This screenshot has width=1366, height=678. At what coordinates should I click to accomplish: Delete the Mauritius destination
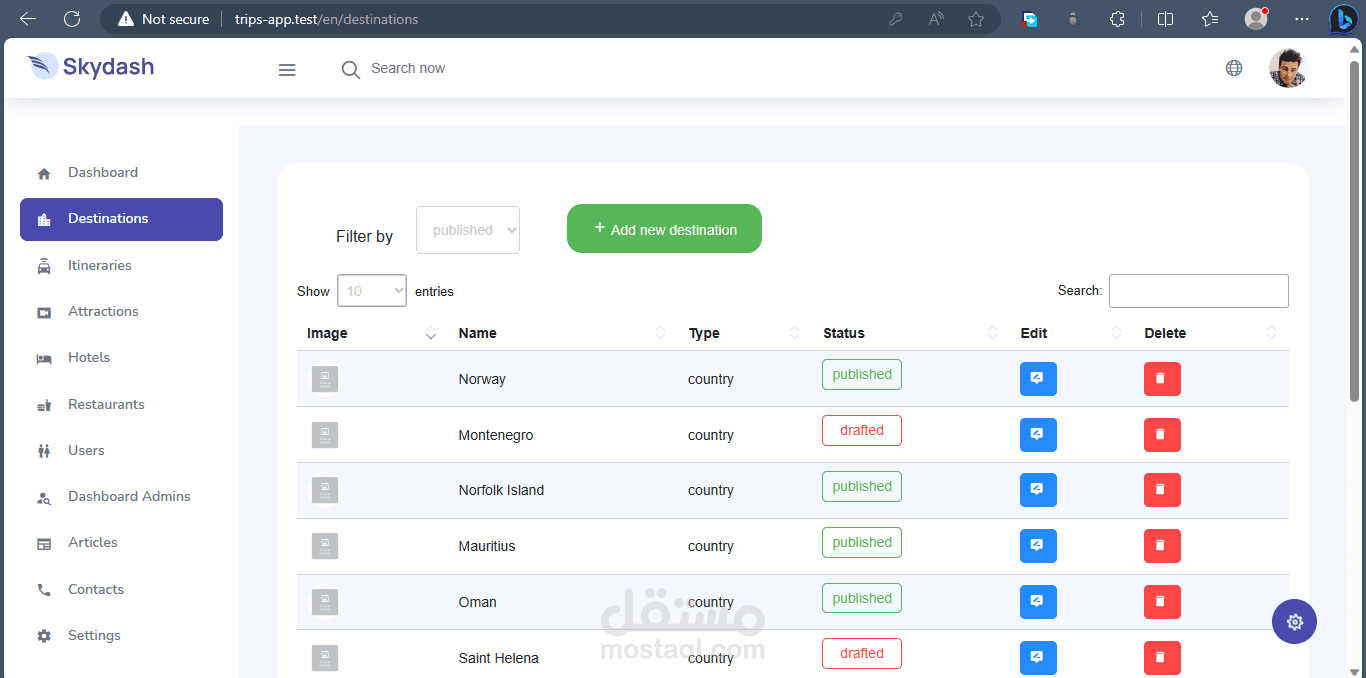pyautogui.click(x=1162, y=546)
